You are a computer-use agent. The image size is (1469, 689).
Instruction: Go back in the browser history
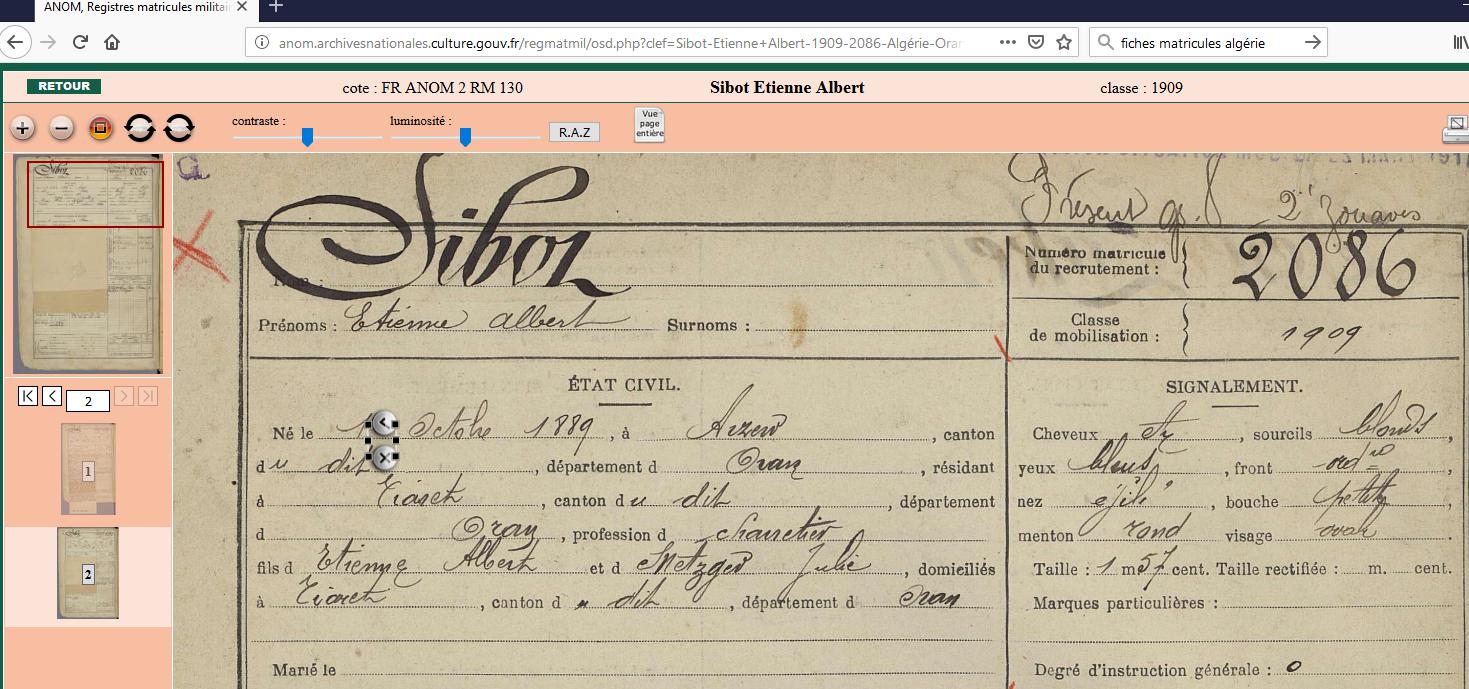click(x=15, y=42)
